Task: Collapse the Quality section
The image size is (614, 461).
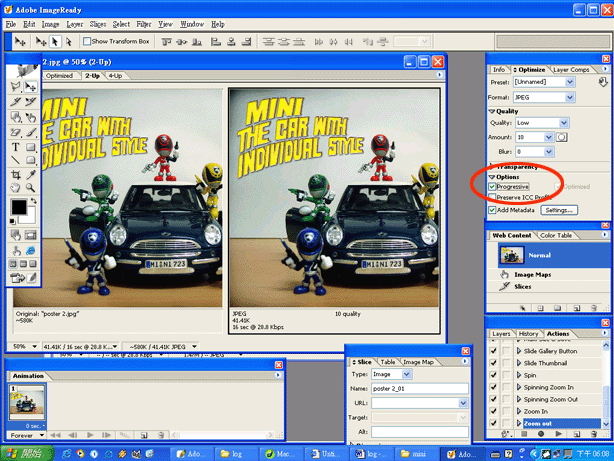Action: [492, 112]
